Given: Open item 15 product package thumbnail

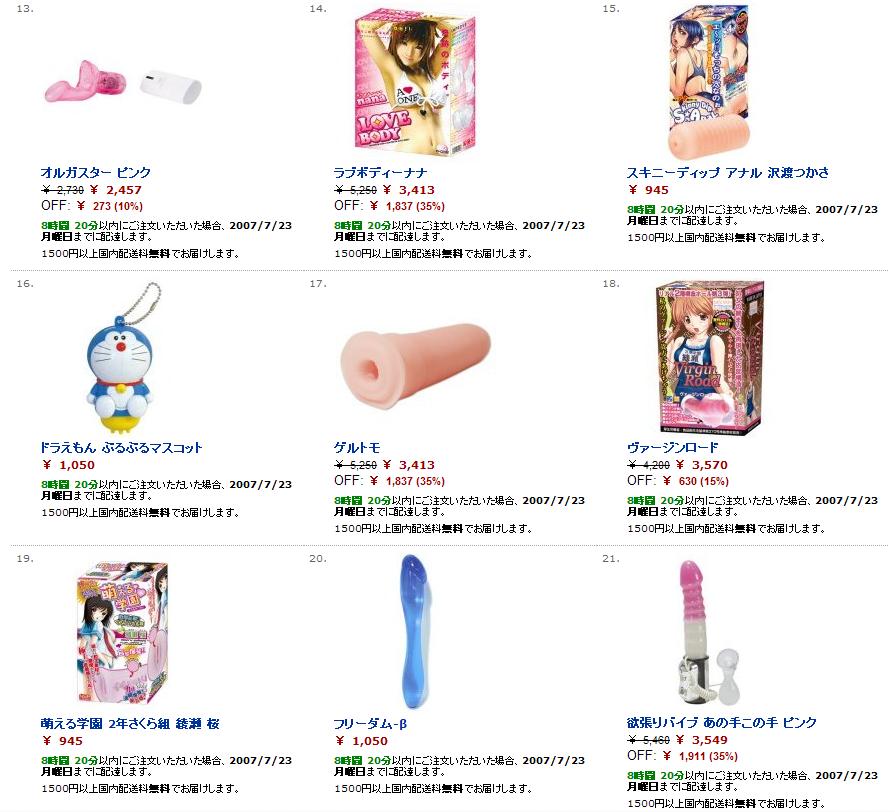Looking at the screenshot, I should [709, 83].
